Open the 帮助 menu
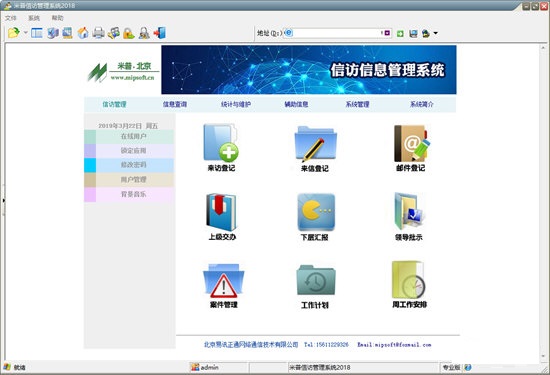Viewport: 550px width, 375px height. coord(58,18)
